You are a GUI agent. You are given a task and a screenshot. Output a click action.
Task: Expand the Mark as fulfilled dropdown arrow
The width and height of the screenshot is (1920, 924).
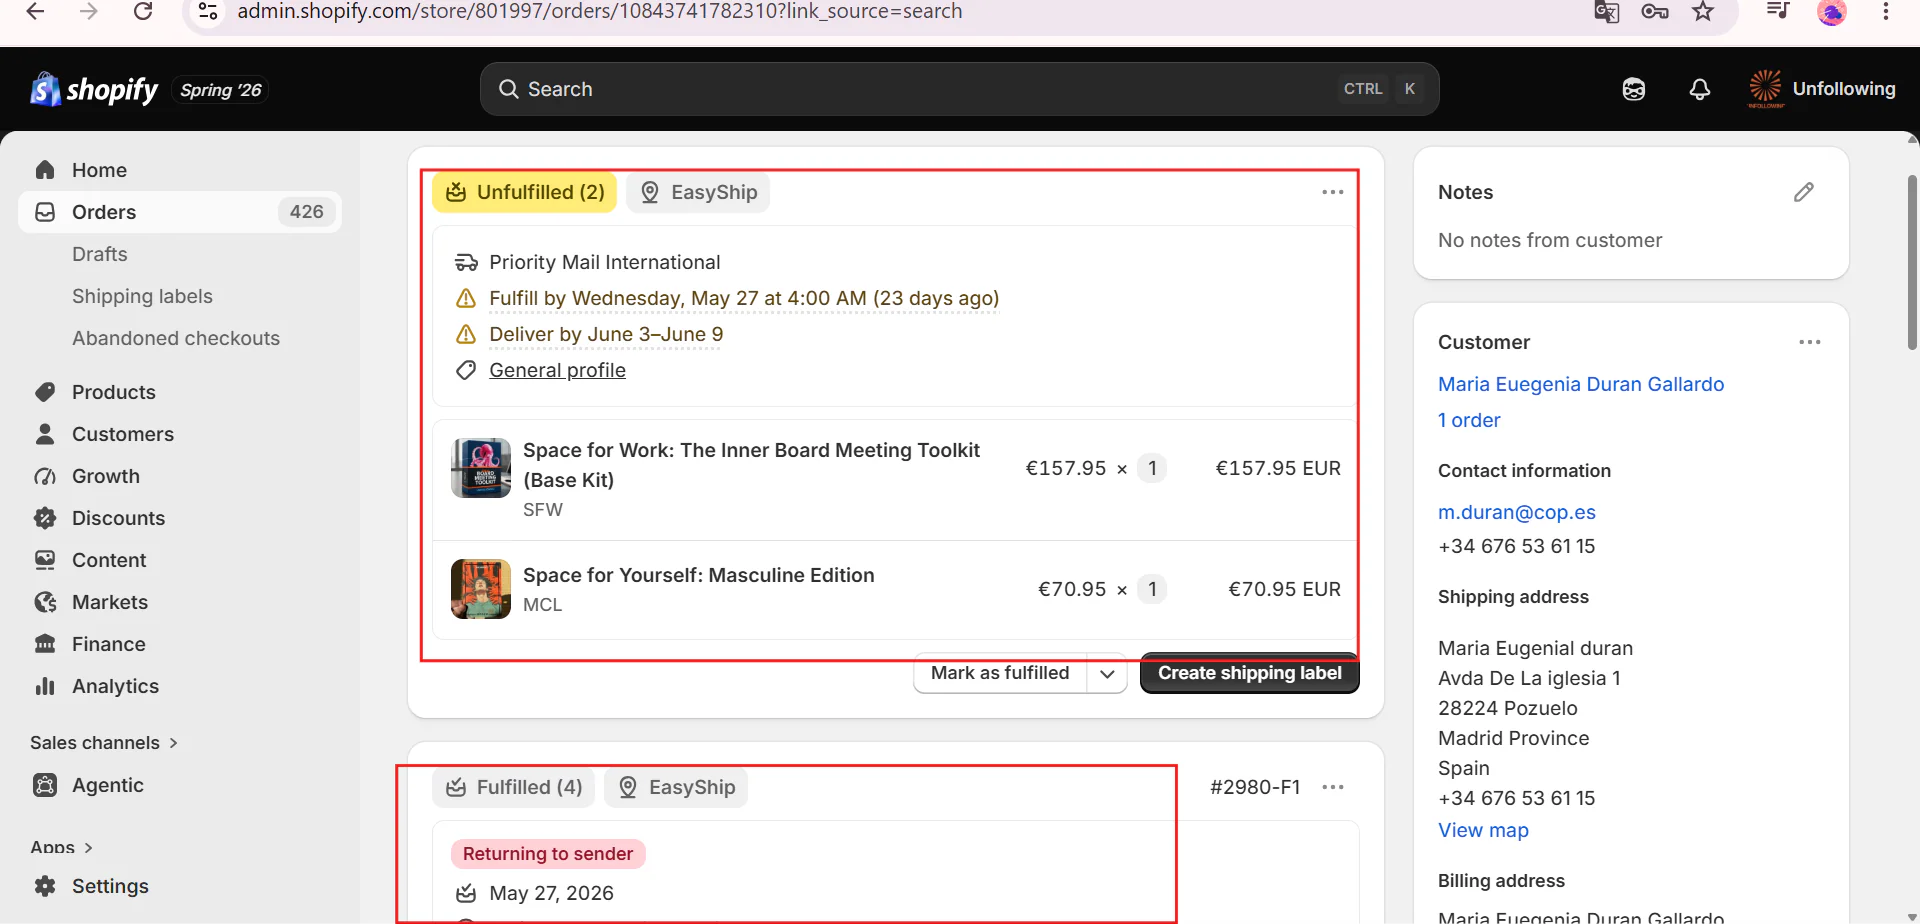(1107, 673)
